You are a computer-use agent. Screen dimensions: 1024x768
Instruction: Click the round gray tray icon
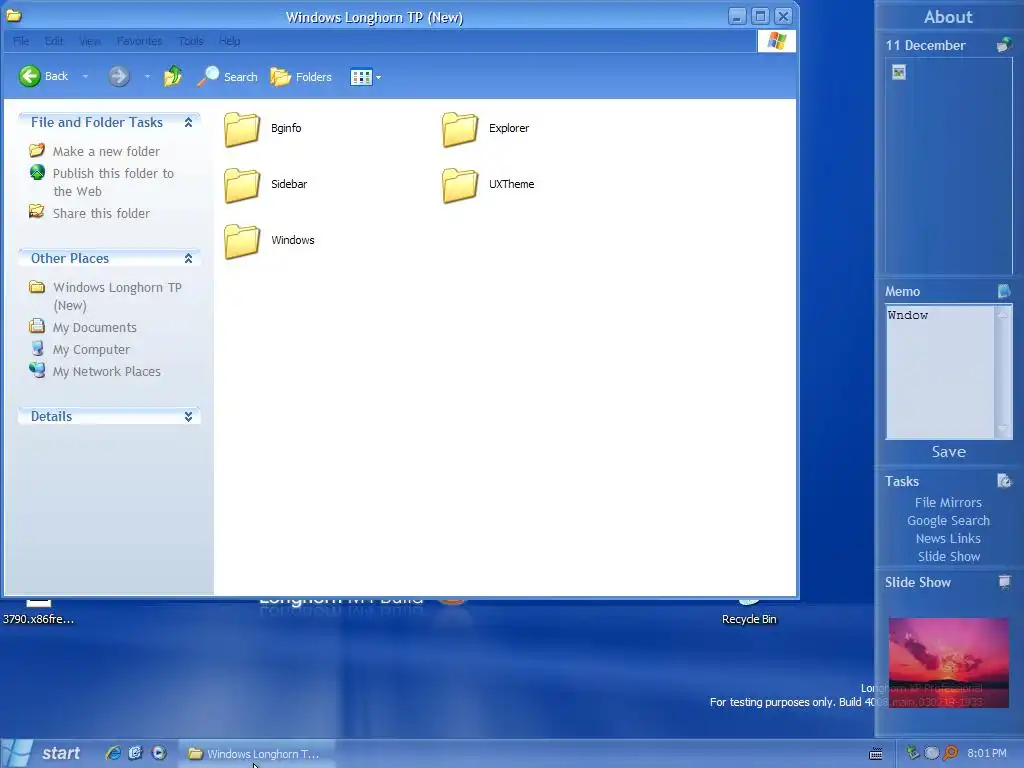pos(932,753)
